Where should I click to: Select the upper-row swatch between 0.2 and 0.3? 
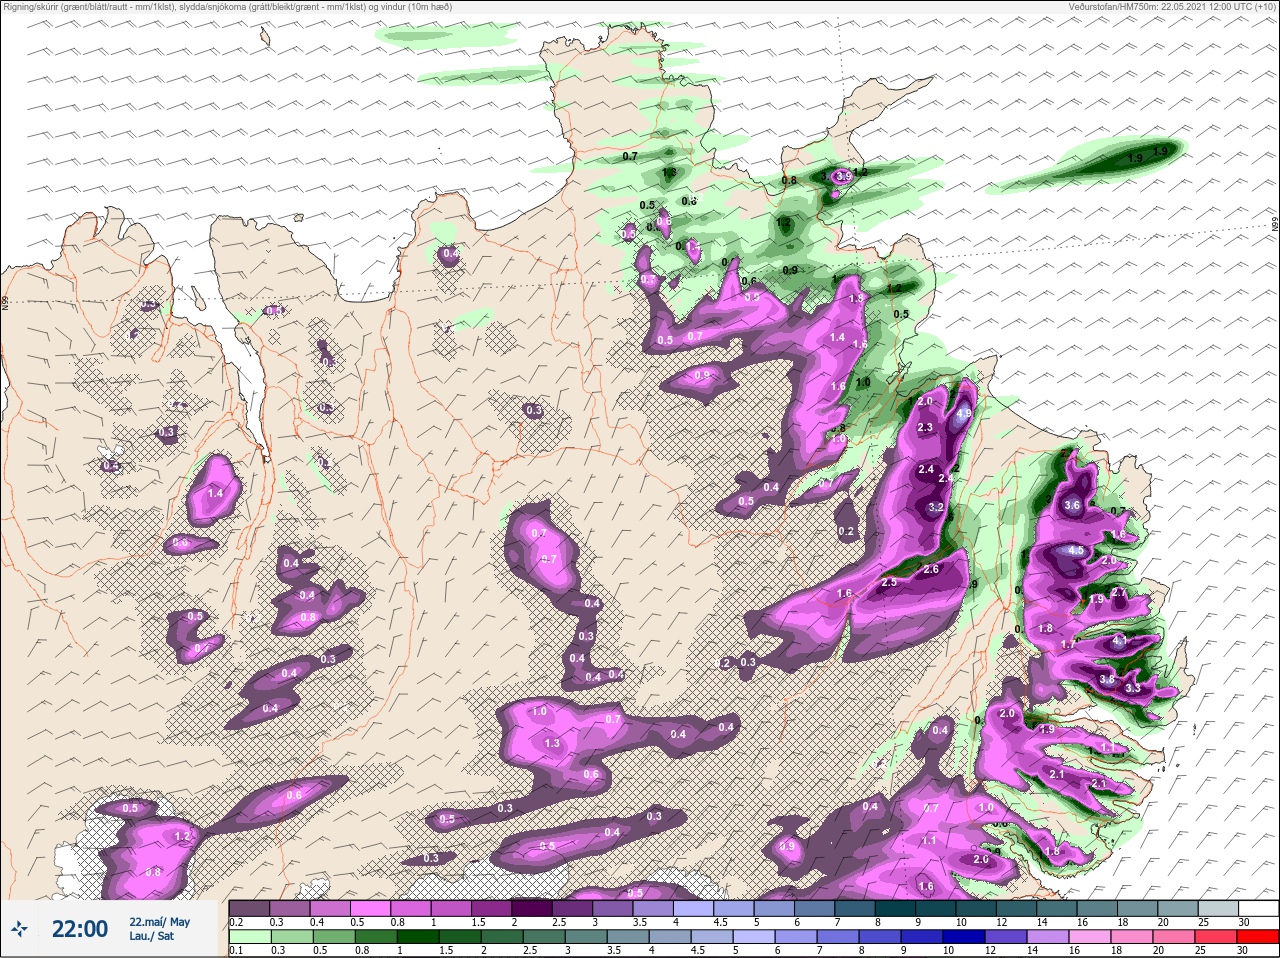(x=250, y=908)
